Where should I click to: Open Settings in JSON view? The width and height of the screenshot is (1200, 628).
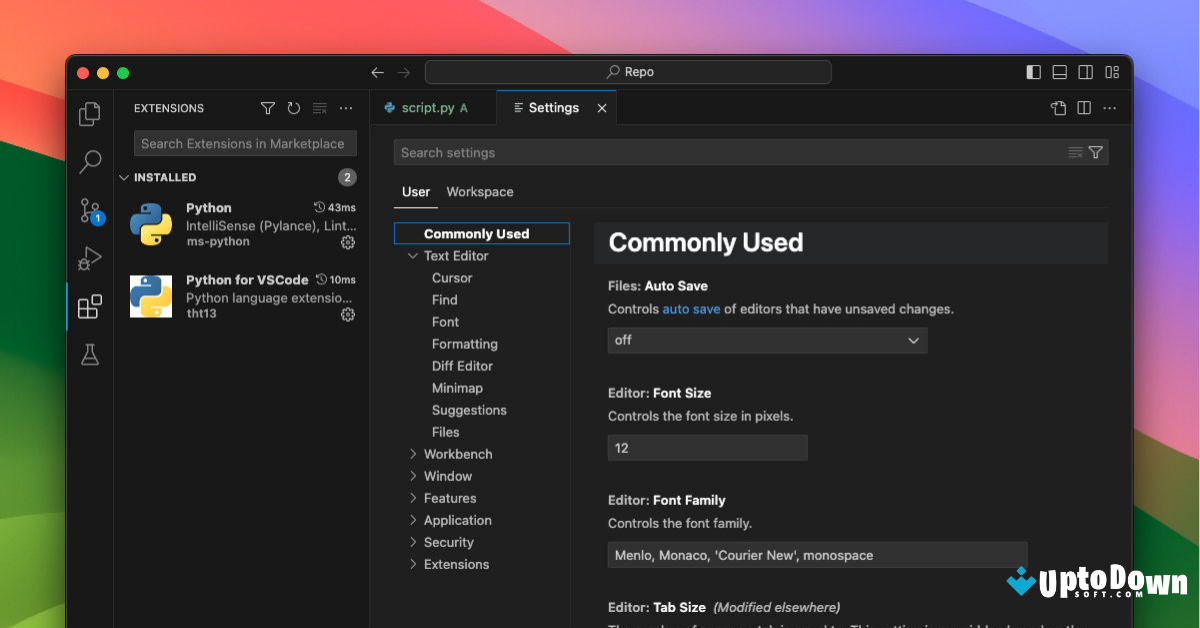click(1057, 107)
